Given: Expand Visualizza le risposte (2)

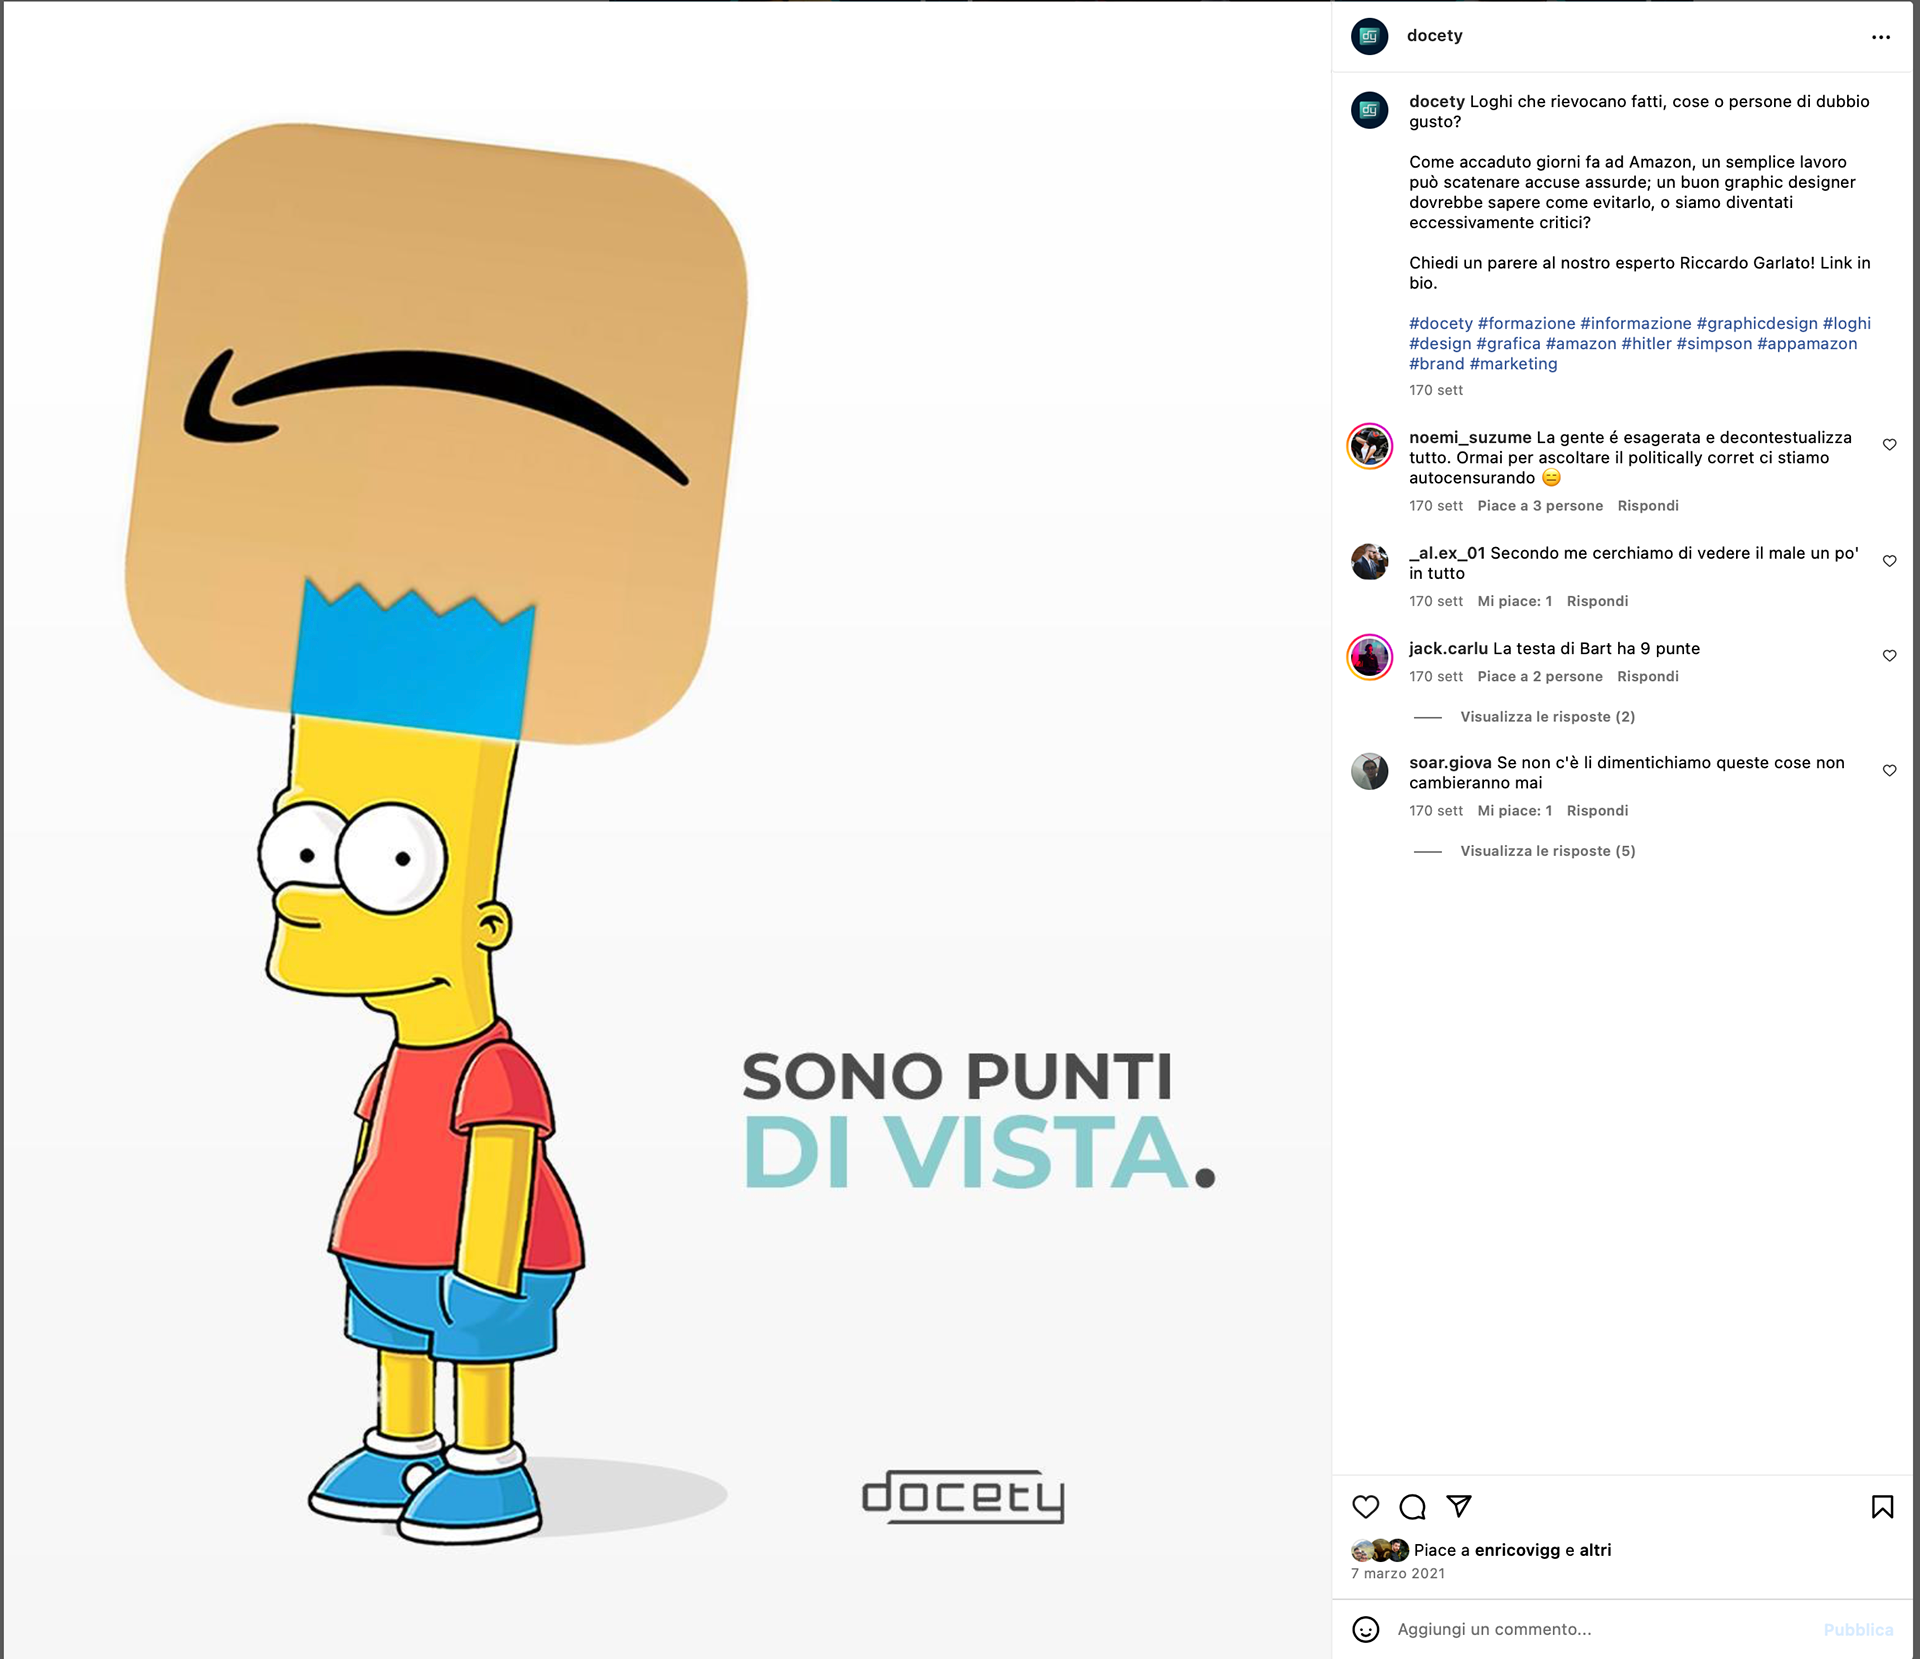Looking at the screenshot, I should click(x=1547, y=717).
